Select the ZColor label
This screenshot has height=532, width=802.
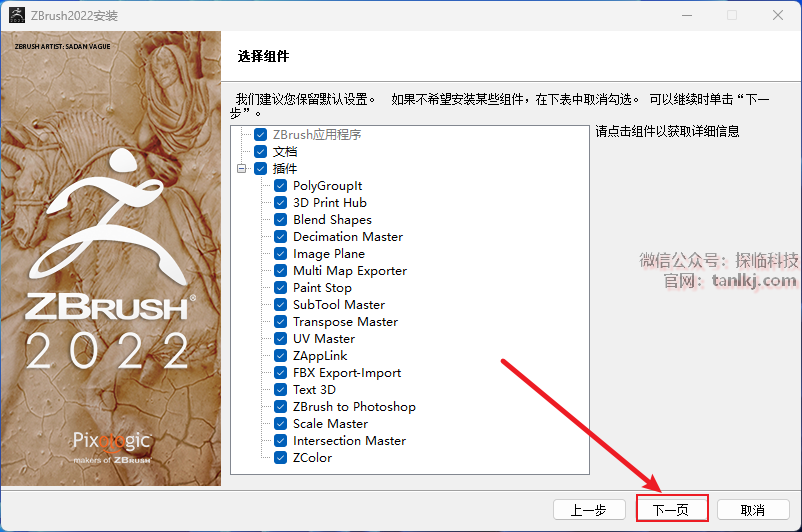(312, 457)
